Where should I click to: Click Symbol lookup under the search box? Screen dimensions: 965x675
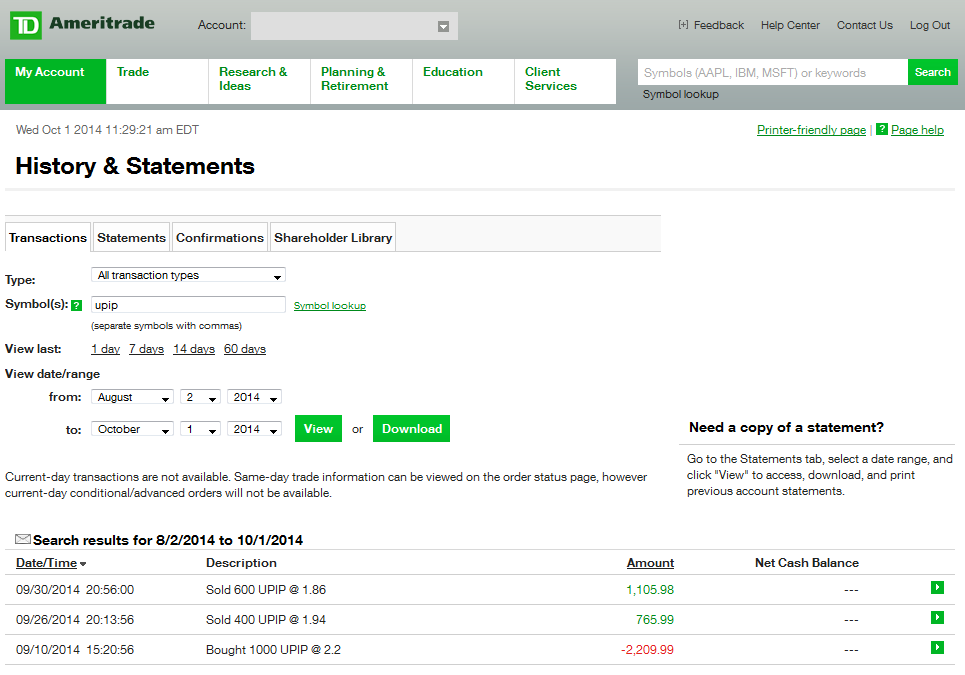coord(681,94)
